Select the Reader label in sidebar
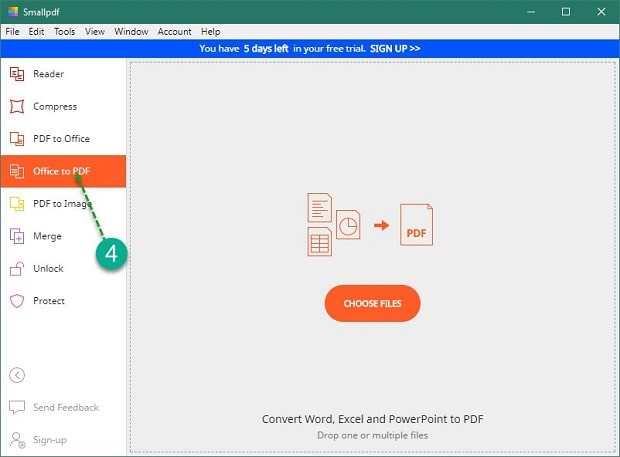This screenshot has height=457, width=620. click(48, 74)
